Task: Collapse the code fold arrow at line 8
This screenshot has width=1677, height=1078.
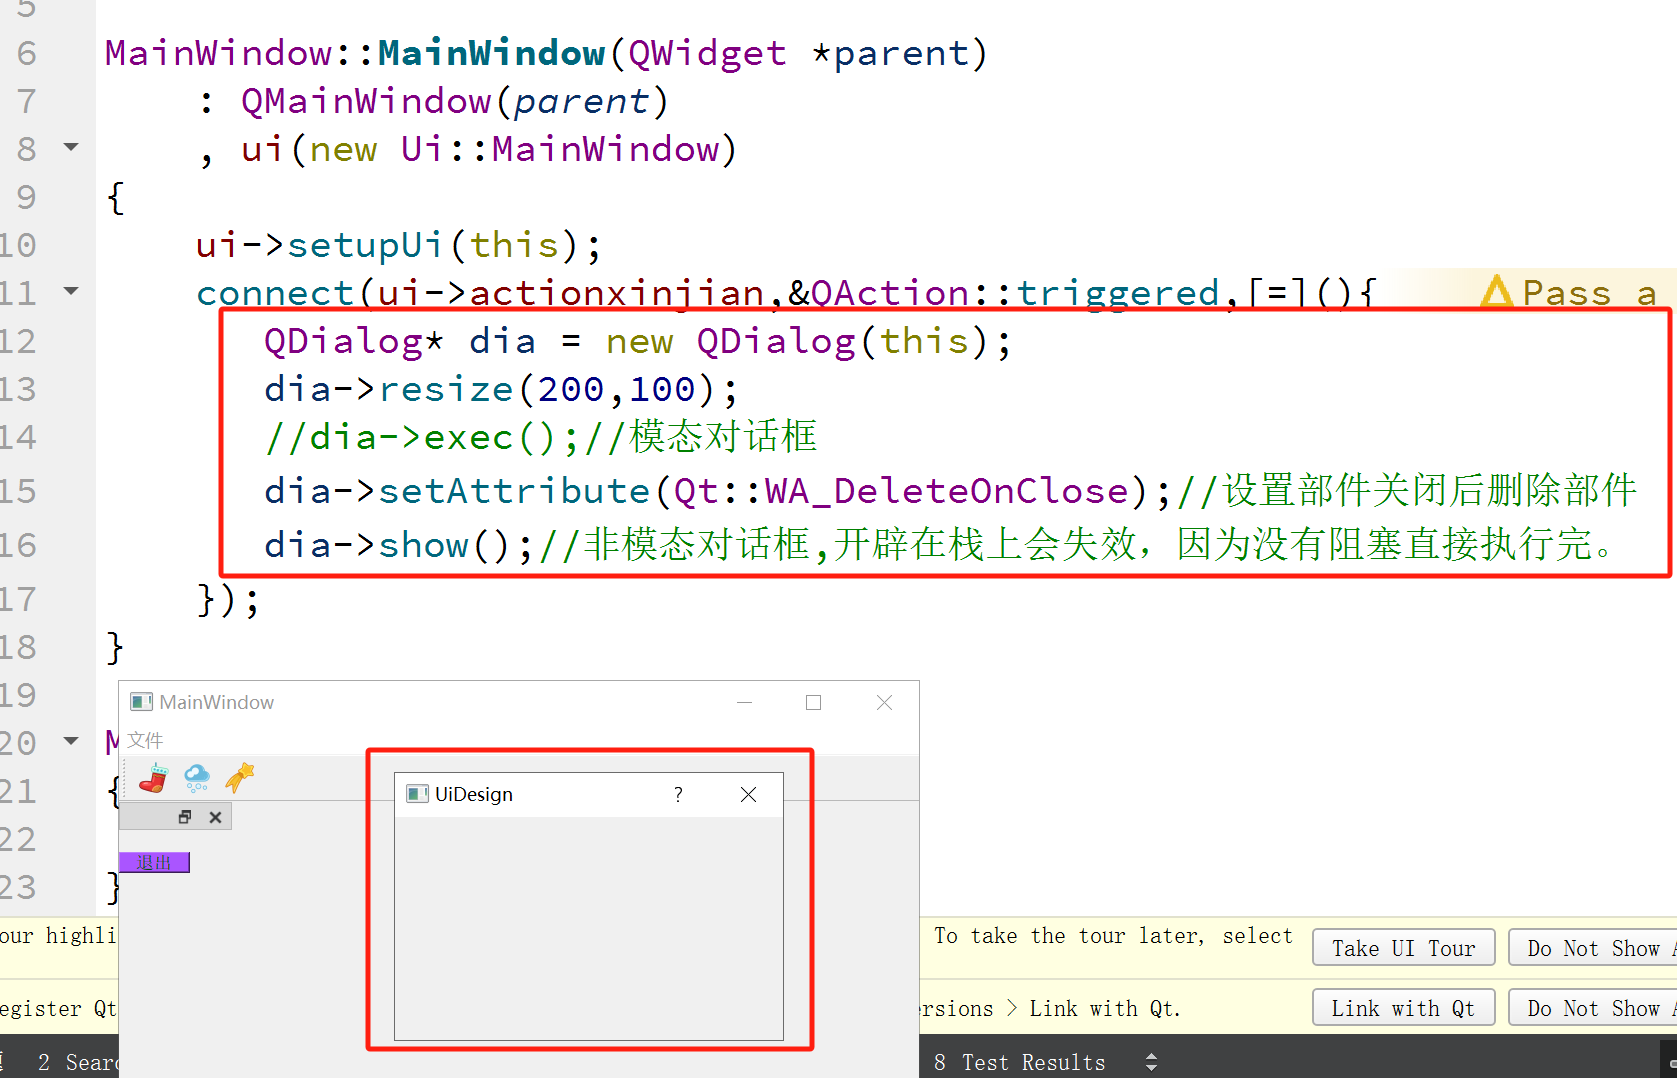Action: pos(71,147)
